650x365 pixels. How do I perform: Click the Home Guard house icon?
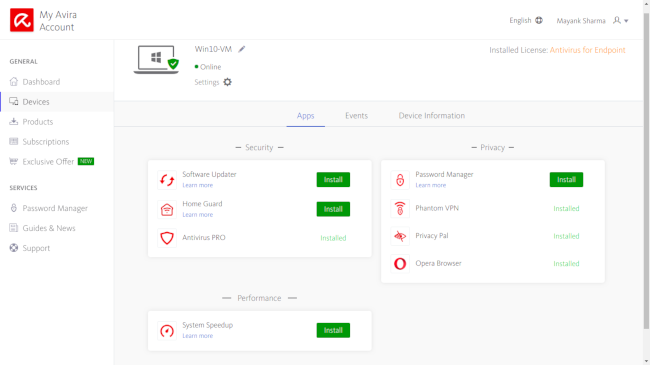pos(167,209)
